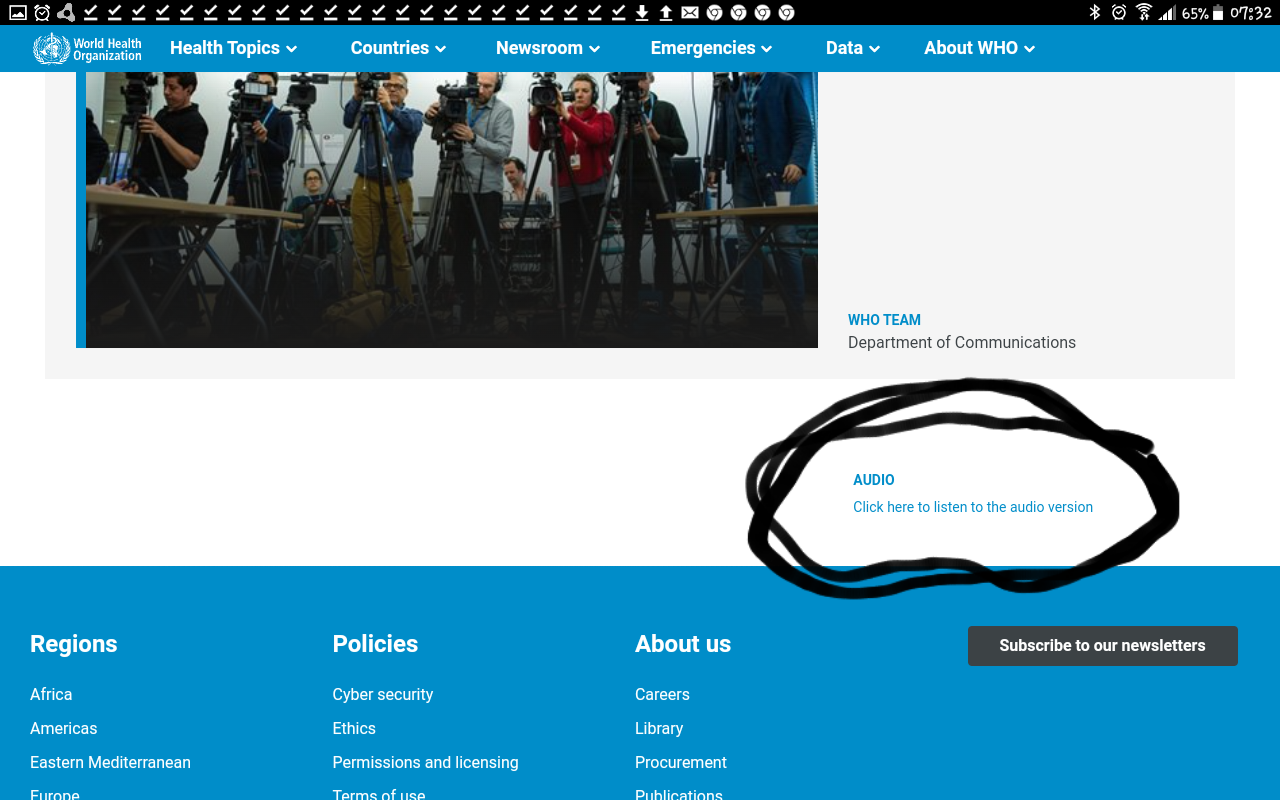1280x800 pixels.
Task: Open the Cyber security policy link
Action: click(x=382, y=694)
